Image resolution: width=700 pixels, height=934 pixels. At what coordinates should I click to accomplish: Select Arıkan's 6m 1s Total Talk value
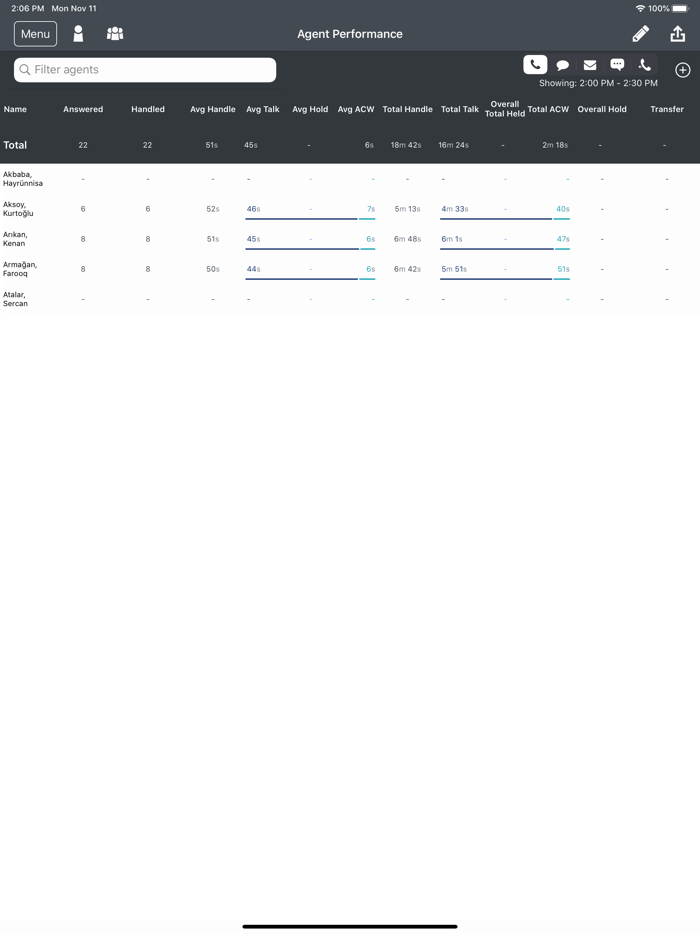point(452,239)
